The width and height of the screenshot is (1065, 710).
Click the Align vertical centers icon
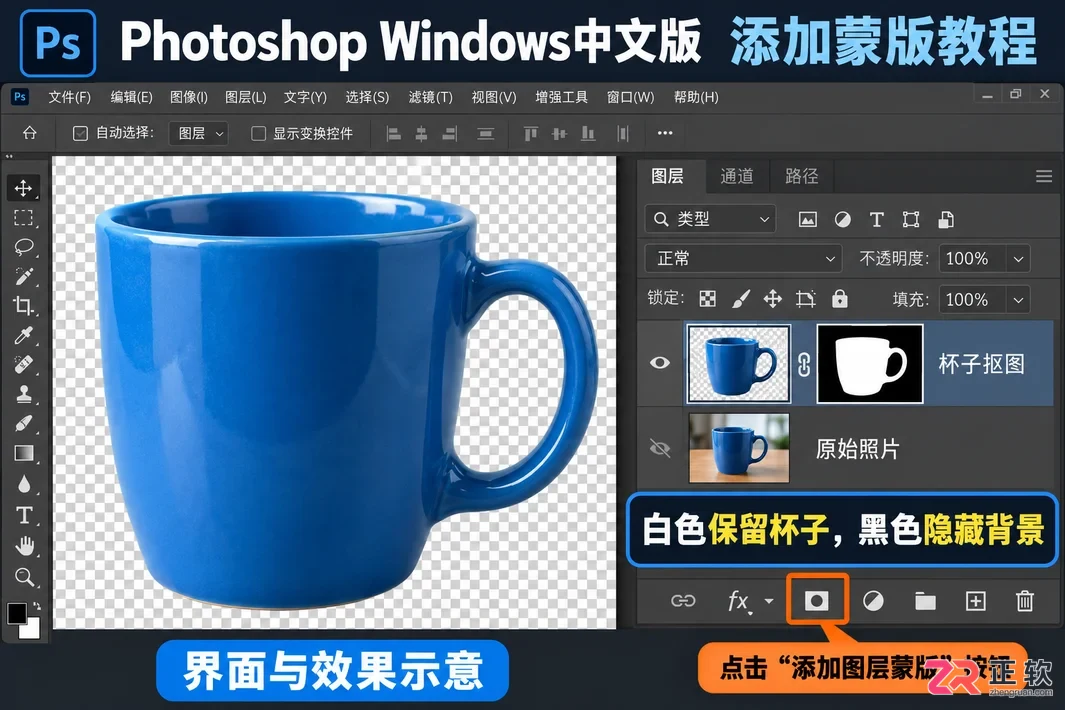[559, 134]
